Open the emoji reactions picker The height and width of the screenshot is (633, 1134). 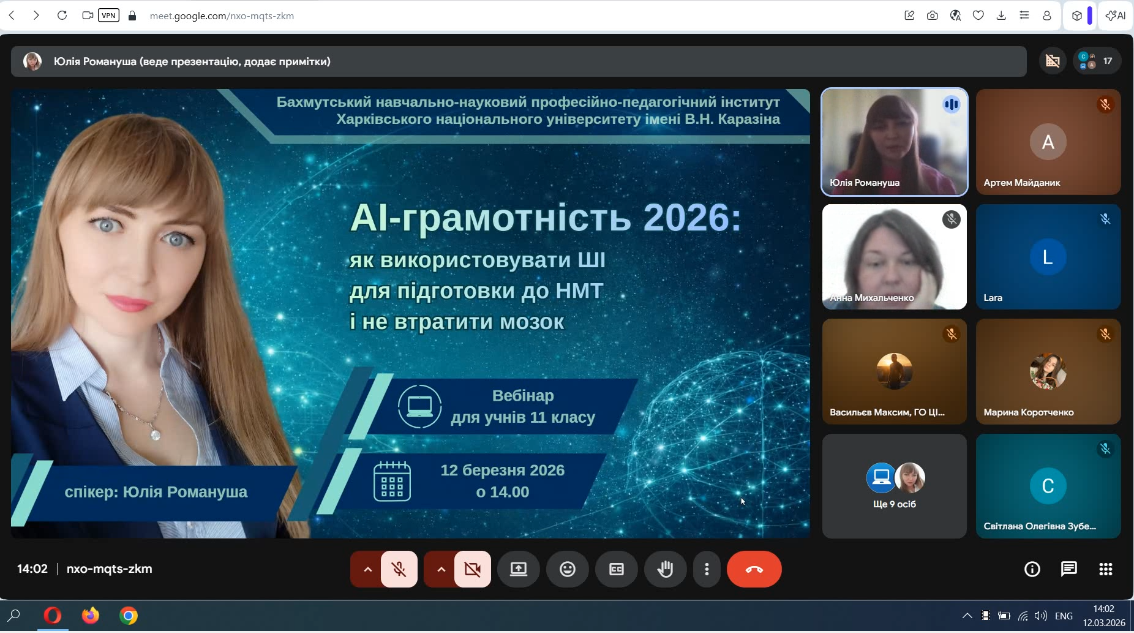pyautogui.click(x=567, y=569)
